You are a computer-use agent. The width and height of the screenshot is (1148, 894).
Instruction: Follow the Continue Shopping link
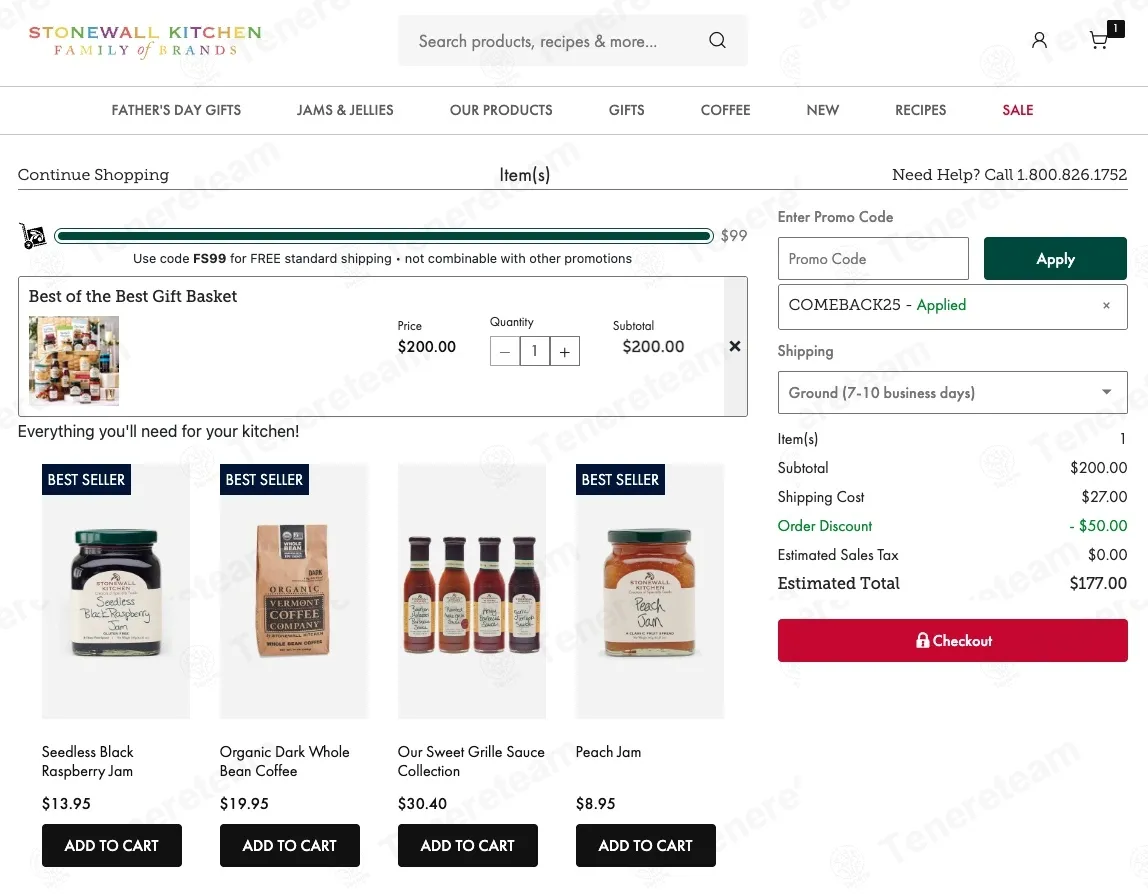93,174
